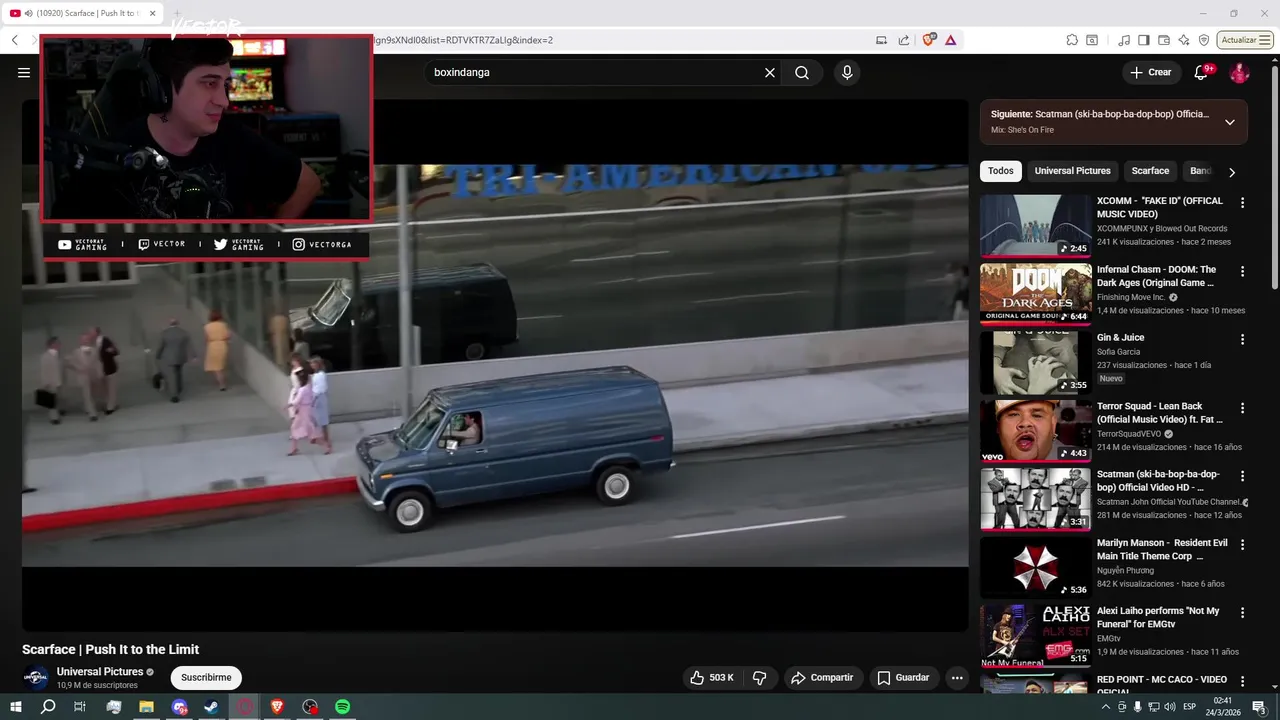Dislike the Scarface video

pyautogui.click(x=759, y=678)
